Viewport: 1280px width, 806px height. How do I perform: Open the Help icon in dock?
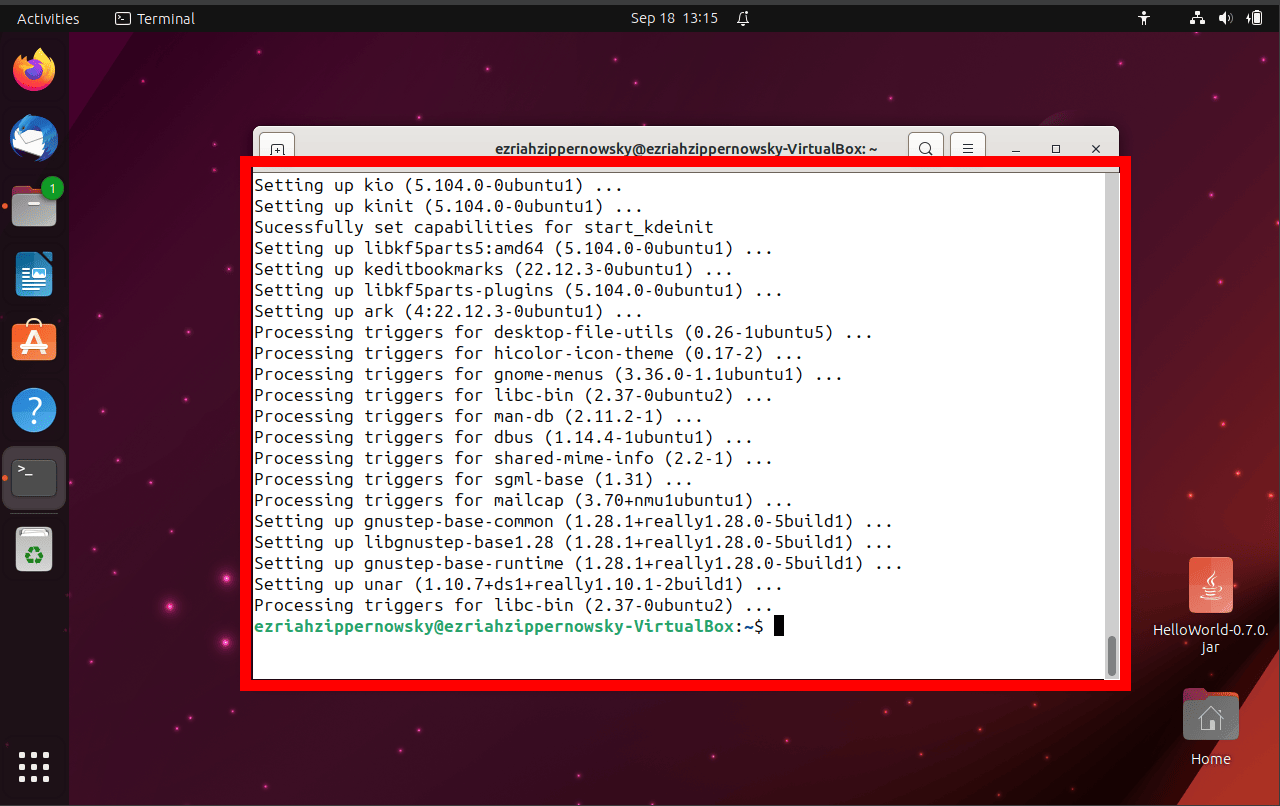34,410
